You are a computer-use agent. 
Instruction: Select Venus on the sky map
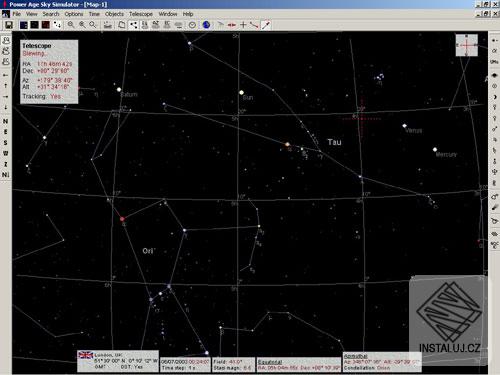404,126
